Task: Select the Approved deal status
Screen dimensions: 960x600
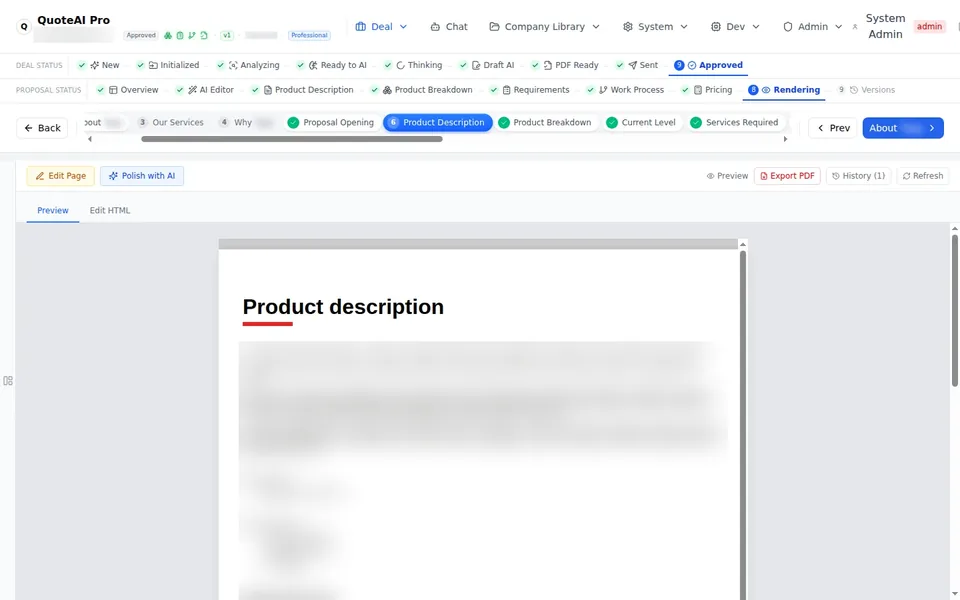Action: [708, 65]
